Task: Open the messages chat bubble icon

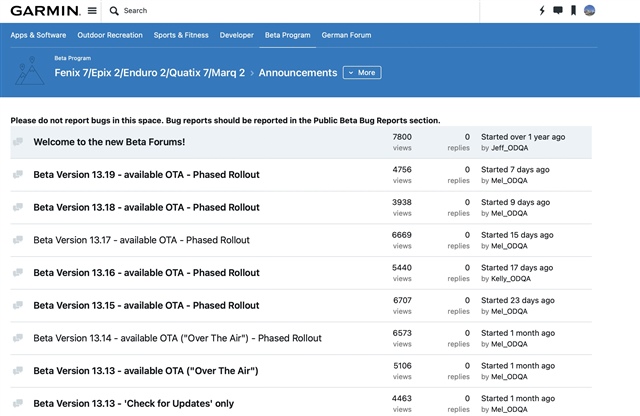Action: point(558,11)
